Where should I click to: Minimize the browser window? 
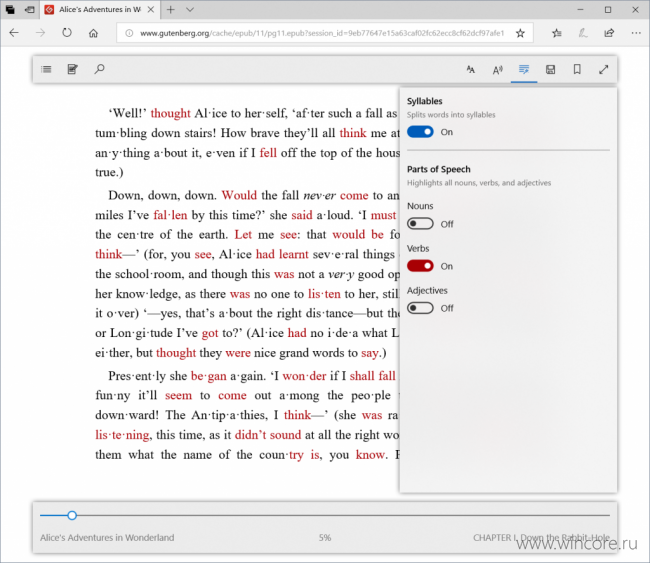580,10
